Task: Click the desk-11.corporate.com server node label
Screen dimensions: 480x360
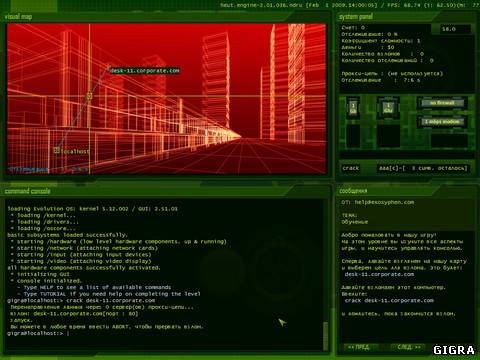Action: click(145, 71)
